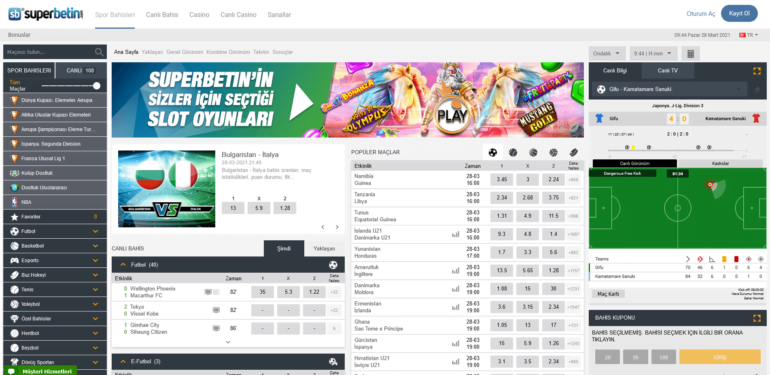The image size is (770, 375).
Task: Select the volleyball icon in Popüler Maçlar
Action: pyautogui.click(x=553, y=153)
